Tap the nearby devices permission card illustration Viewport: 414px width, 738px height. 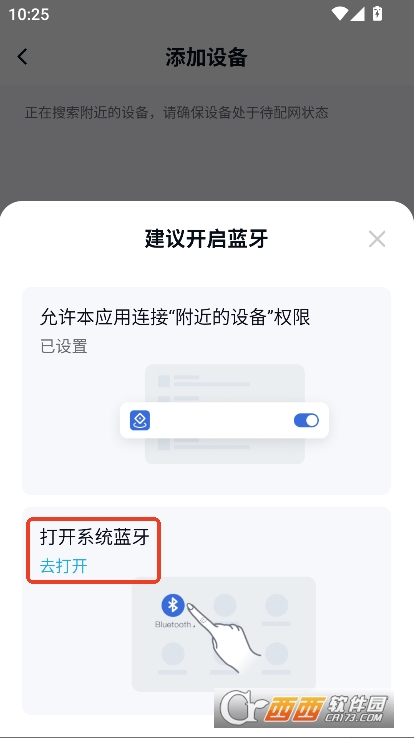[225, 414]
